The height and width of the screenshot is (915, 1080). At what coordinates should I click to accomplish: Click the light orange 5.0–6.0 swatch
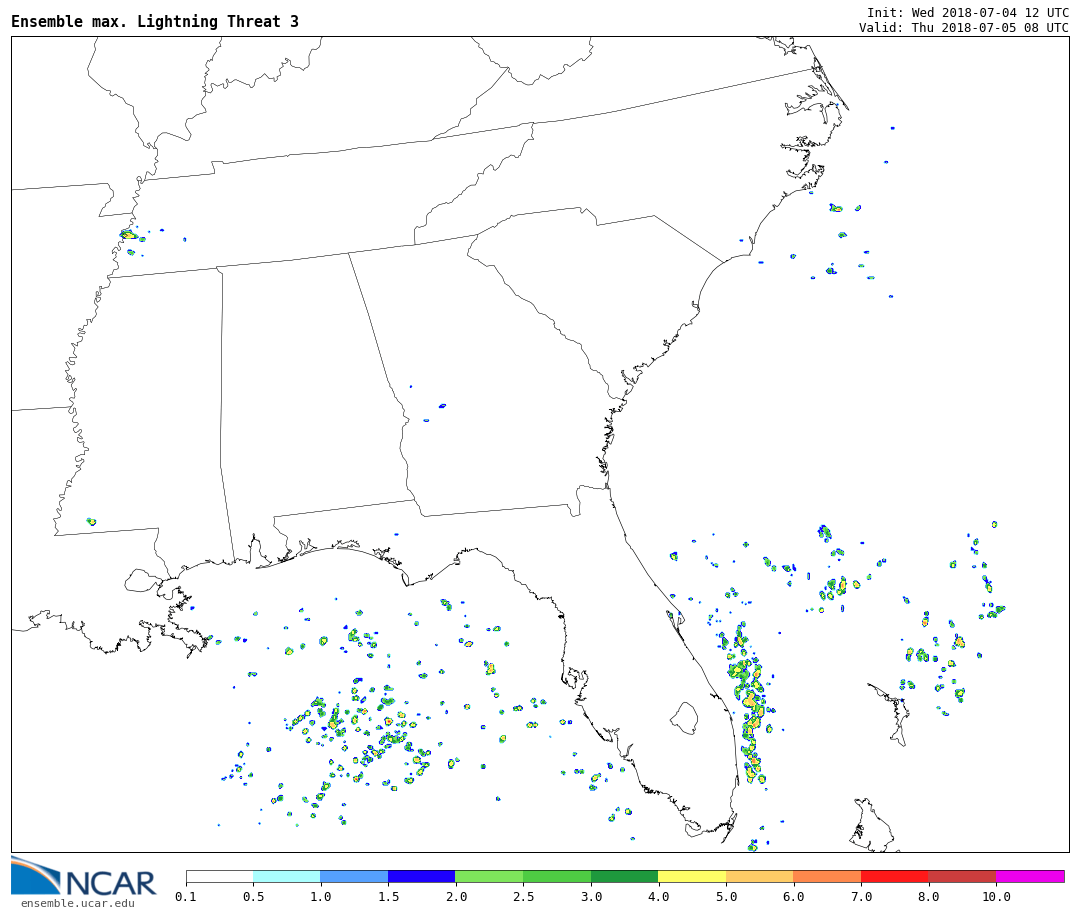[759, 876]
